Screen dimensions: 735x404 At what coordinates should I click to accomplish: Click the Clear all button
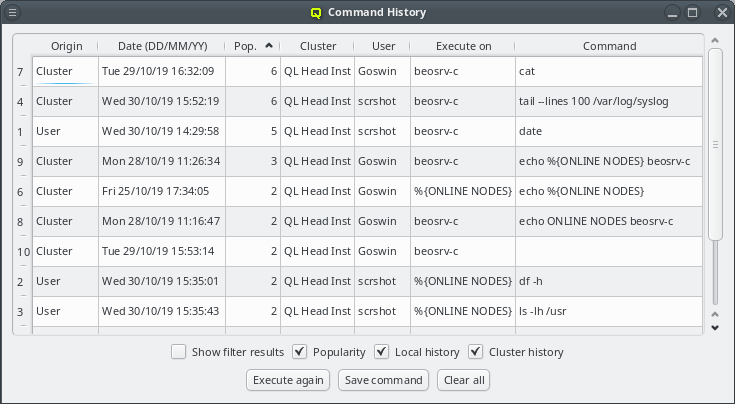tap(464, 380)
